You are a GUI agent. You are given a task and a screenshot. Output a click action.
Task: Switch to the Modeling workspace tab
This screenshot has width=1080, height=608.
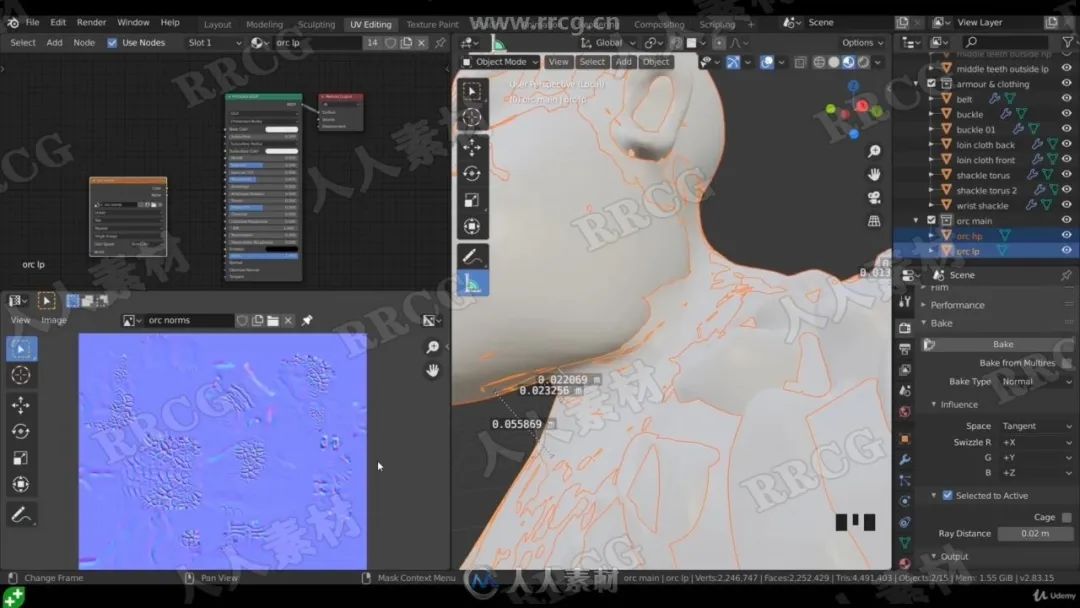point(264,24)
